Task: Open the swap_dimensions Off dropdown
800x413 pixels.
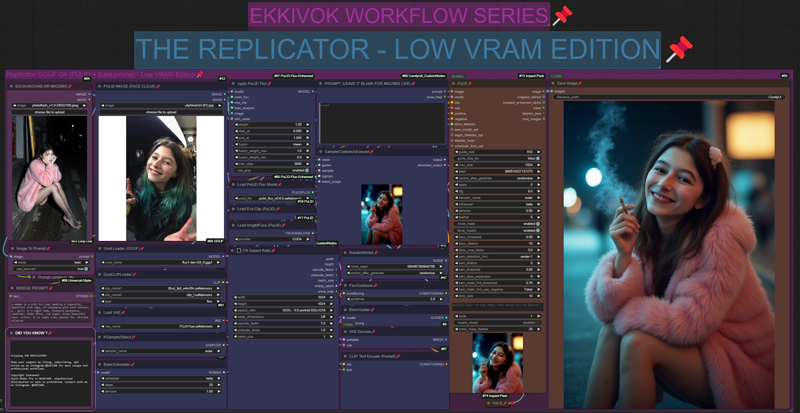Action: pos(284,317)
